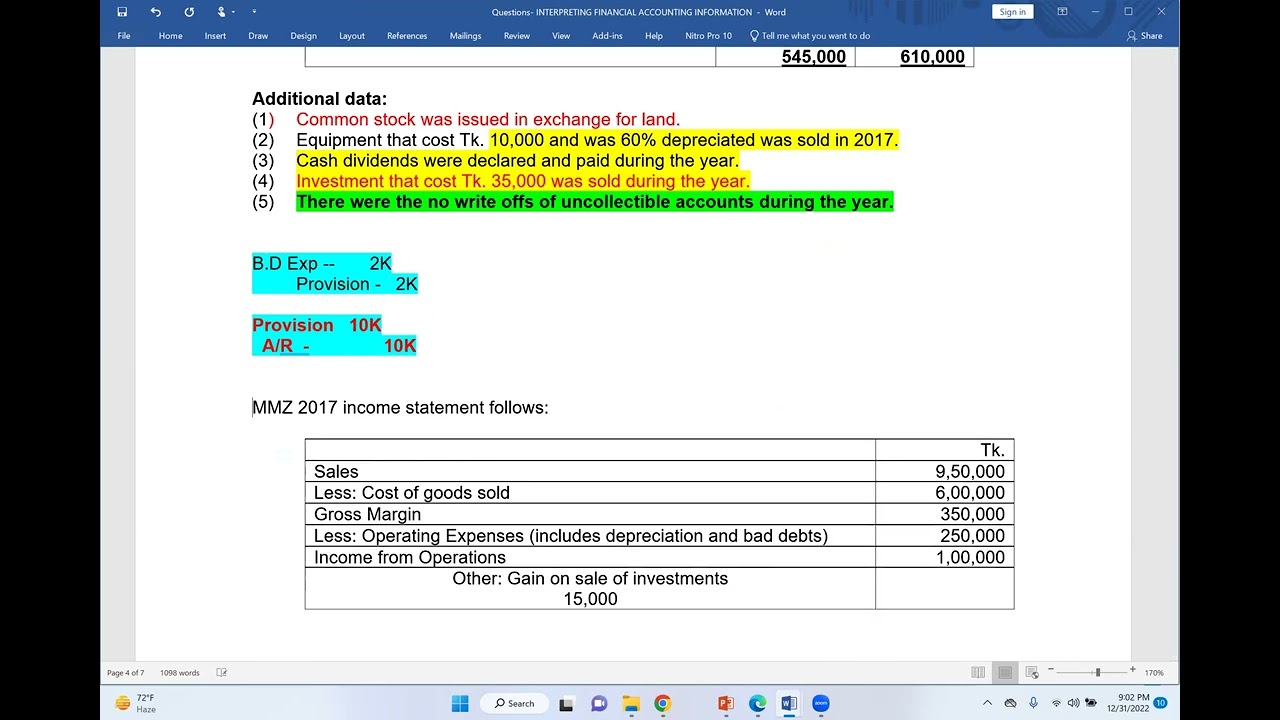Switch to the Insert ribbon tab
The width and height of the screenshot is (1280, 720).
tap(215, 36)
